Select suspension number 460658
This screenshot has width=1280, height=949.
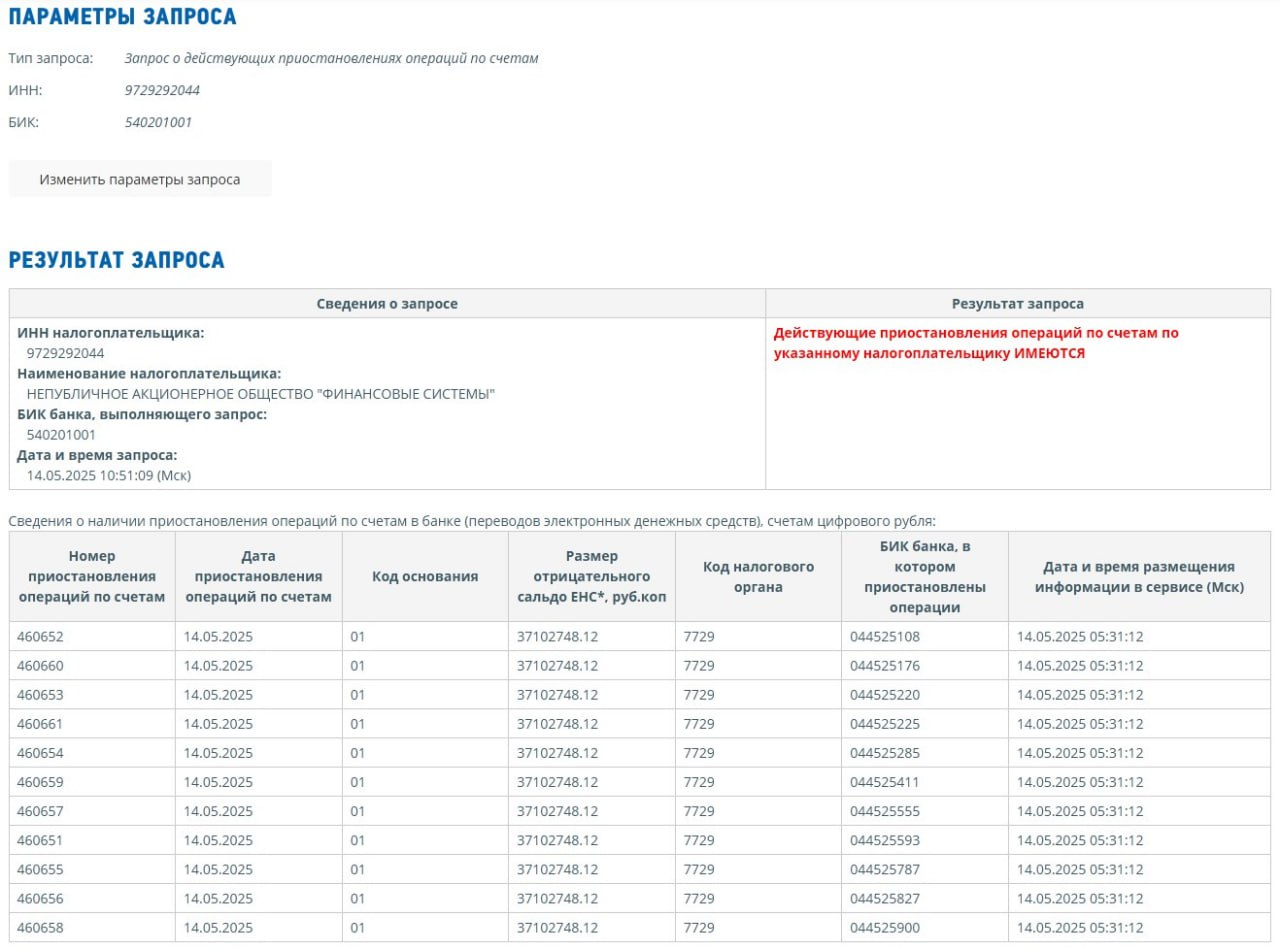coord(40,927)
